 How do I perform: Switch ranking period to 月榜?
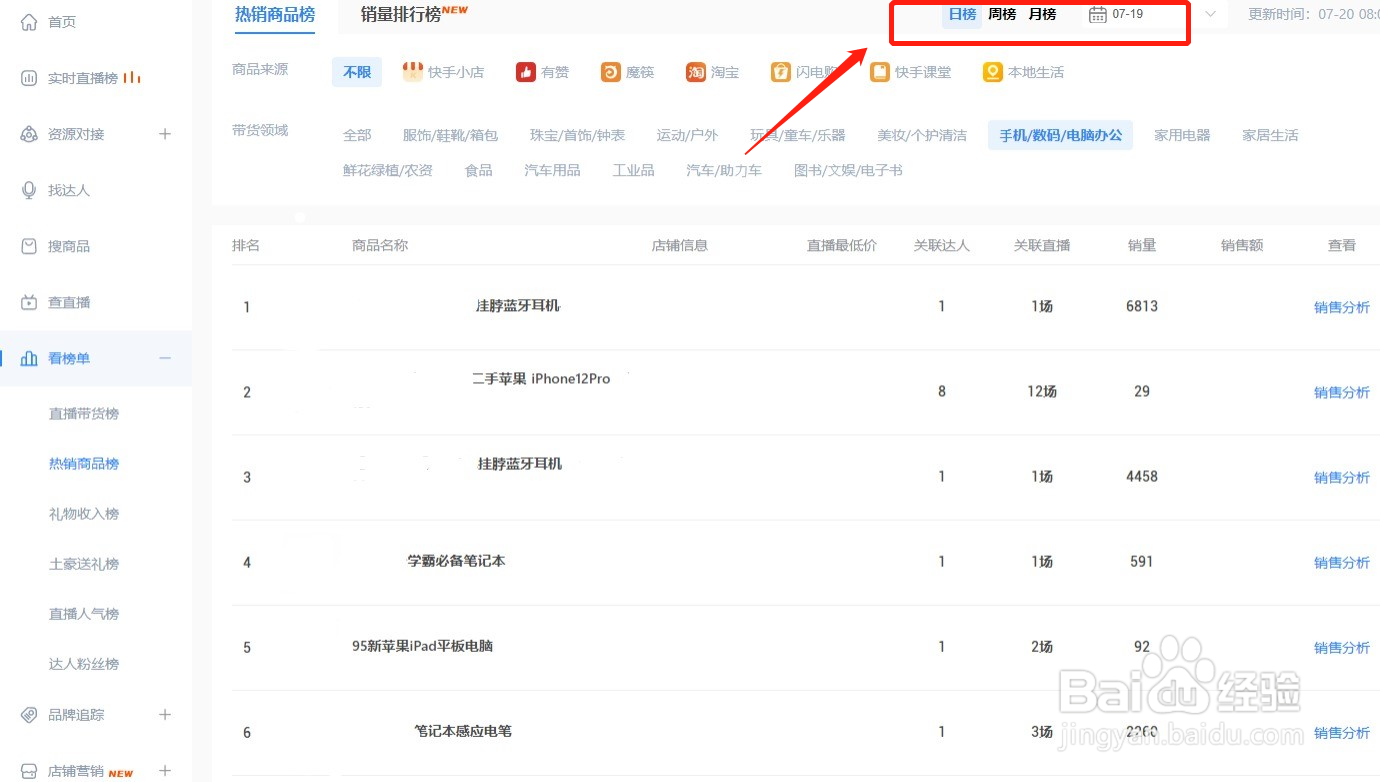[x=1041, y=13]
